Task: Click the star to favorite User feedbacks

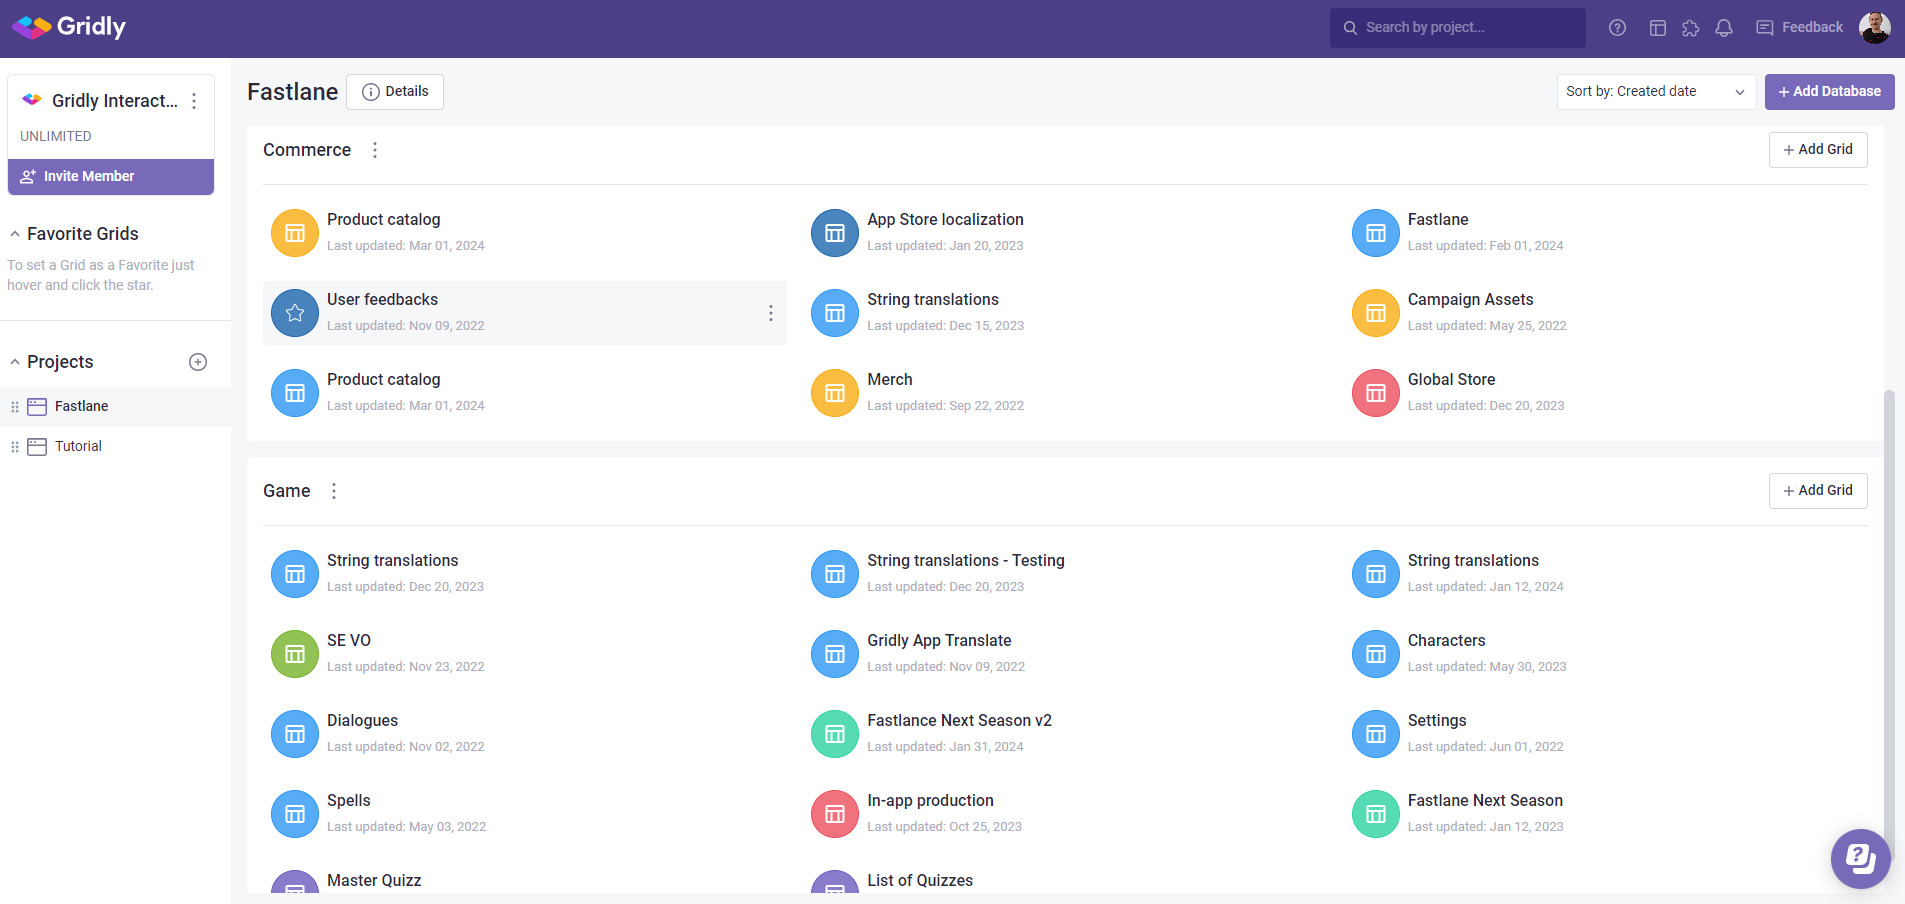Action: pos(294,312)
